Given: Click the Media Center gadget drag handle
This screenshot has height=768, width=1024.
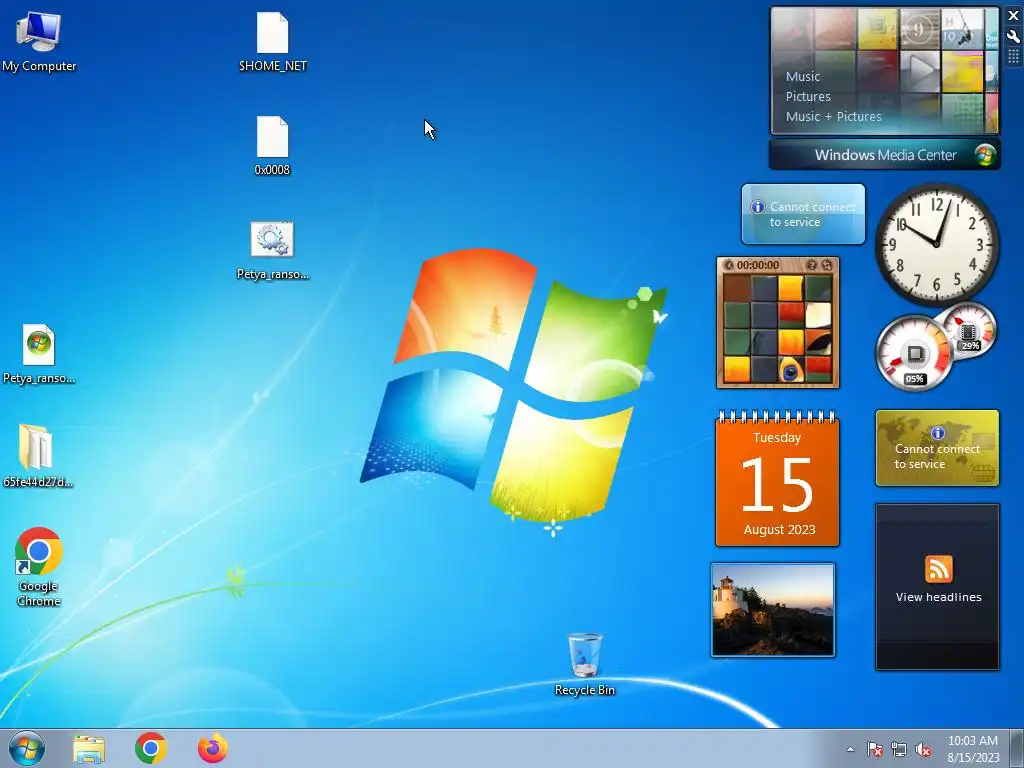Looking at the screenshot, I should coord(1013,57).
